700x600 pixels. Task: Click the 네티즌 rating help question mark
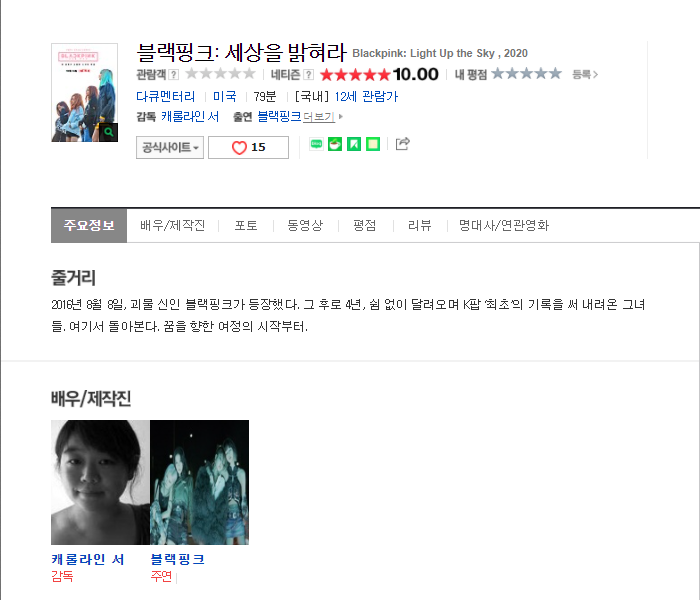[308, 75]
